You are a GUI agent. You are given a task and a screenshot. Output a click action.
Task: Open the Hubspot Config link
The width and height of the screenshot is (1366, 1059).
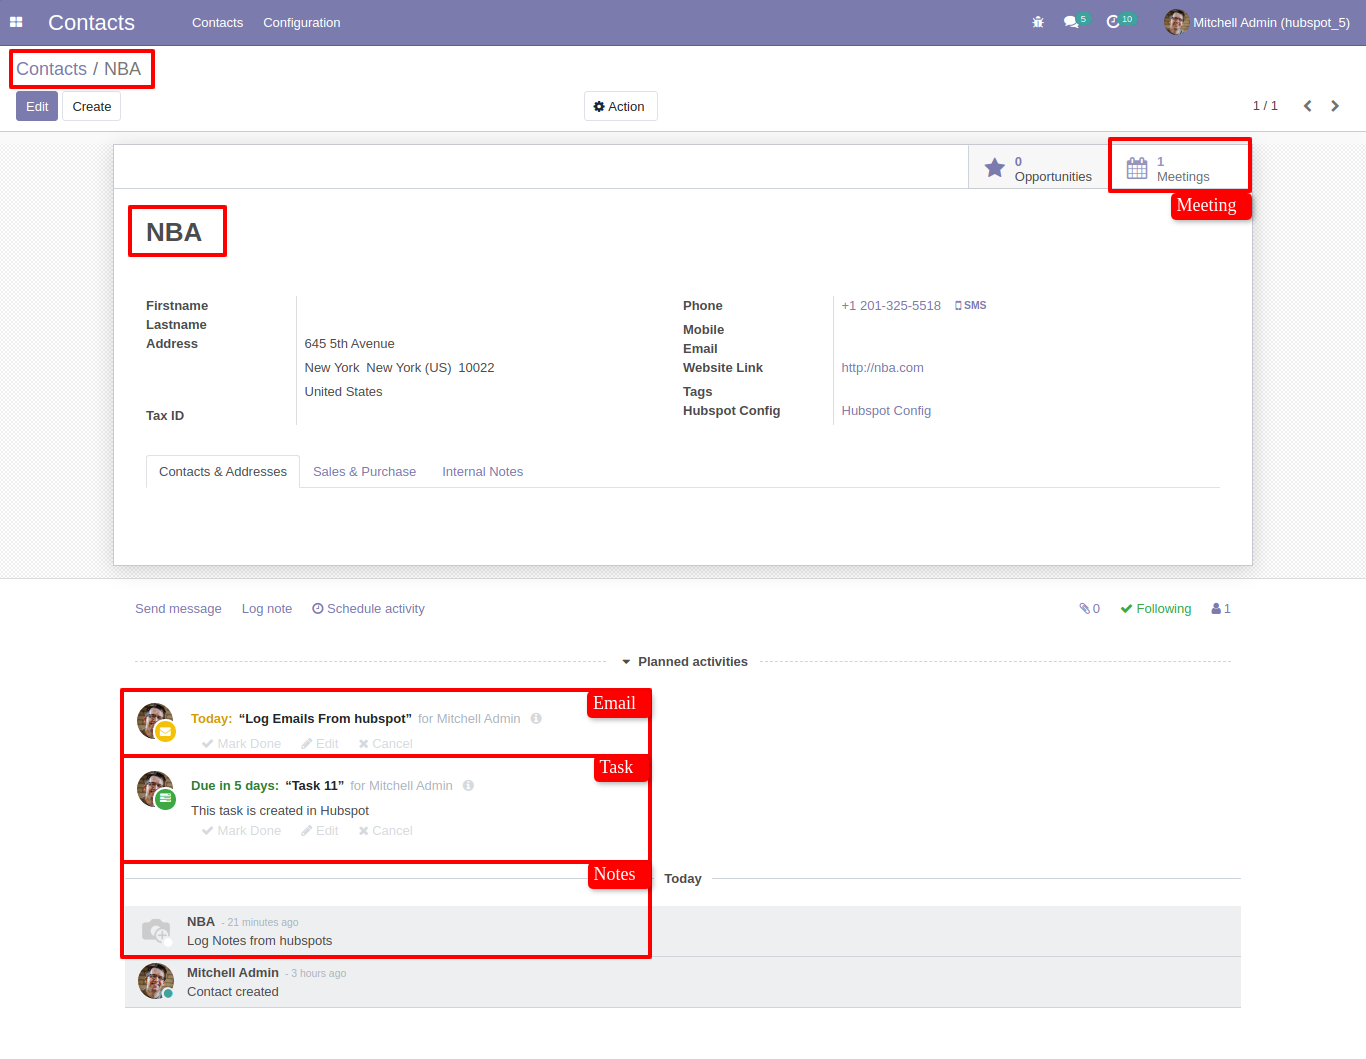coord(886,411)
